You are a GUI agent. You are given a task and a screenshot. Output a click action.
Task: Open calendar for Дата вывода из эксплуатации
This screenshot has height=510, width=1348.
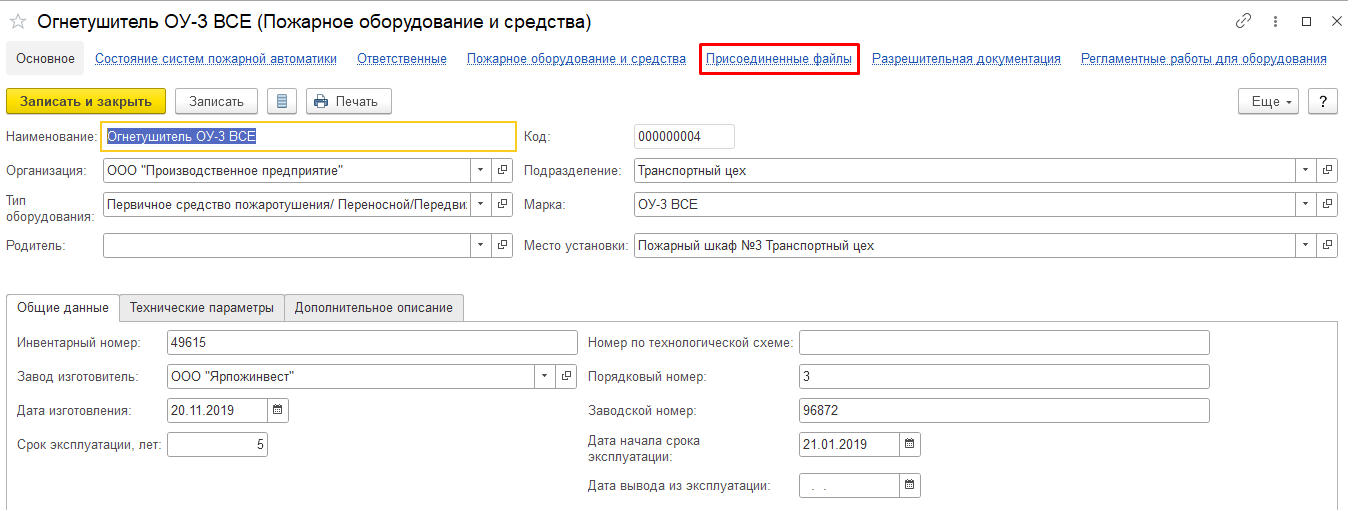[909, 485]
